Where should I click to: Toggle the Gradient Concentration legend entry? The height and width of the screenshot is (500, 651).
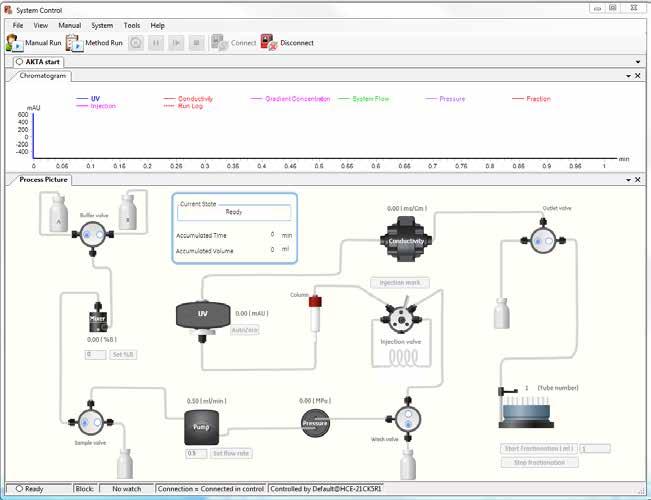(x=290, y=99)
